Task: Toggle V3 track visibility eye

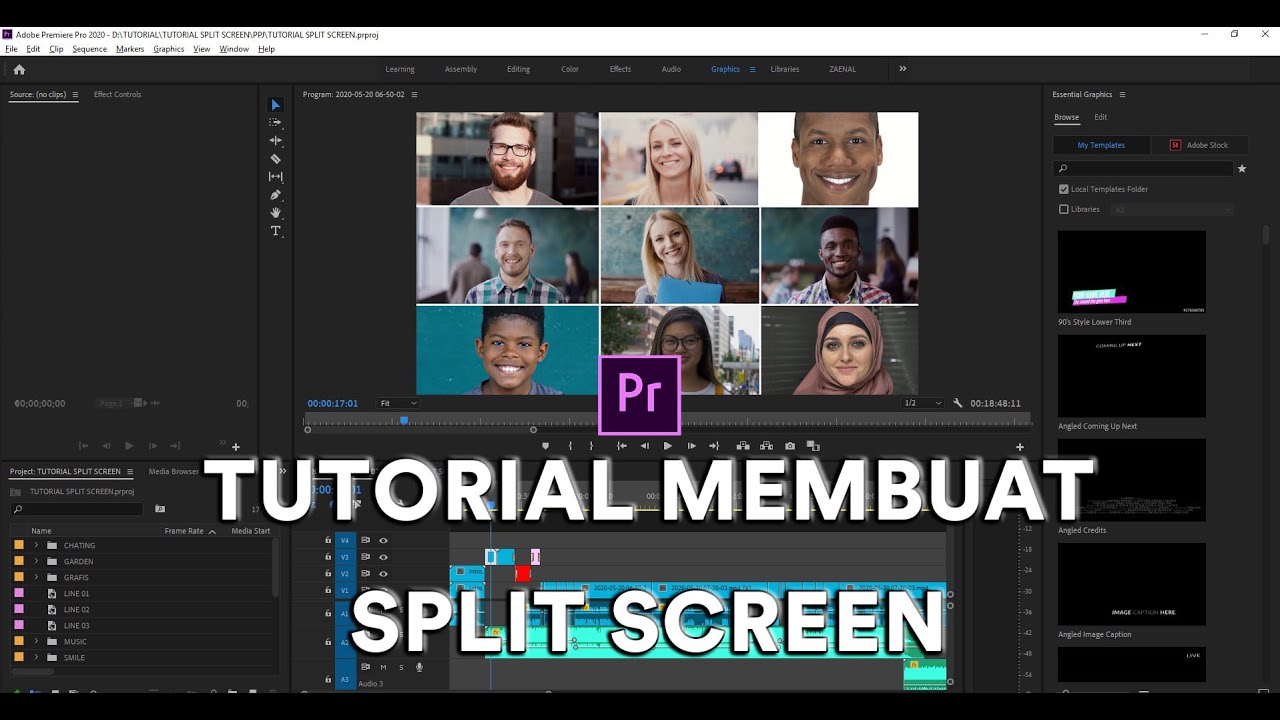Action: point(383,557)
